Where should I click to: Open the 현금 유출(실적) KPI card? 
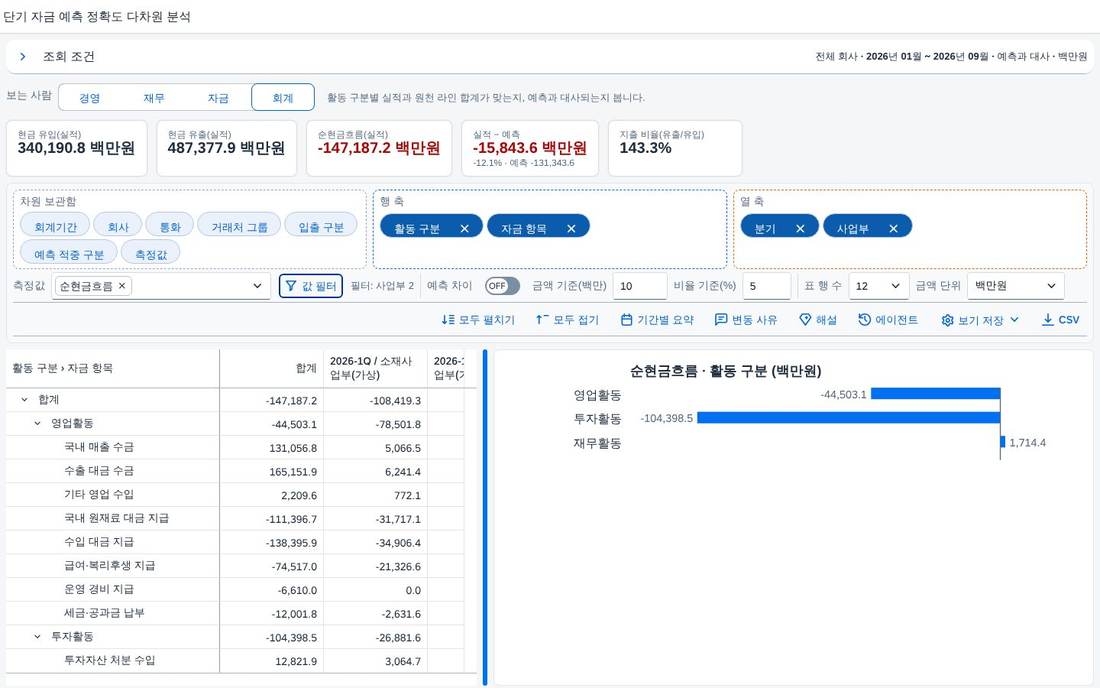[x=227, y=148]
